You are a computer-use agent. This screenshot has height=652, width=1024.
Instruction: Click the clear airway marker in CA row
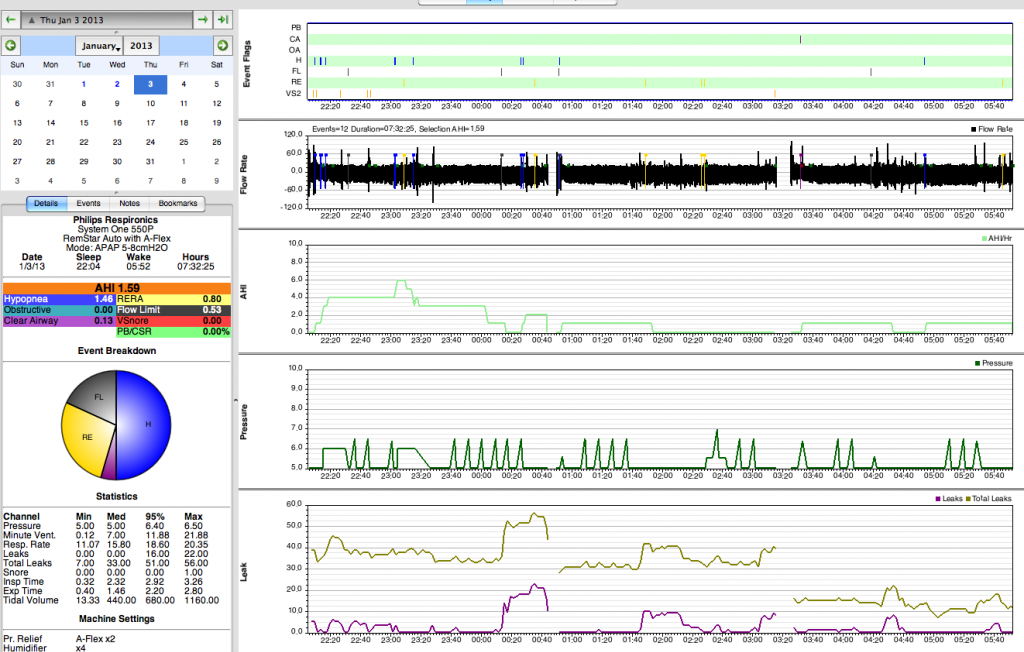coord(801,39)
